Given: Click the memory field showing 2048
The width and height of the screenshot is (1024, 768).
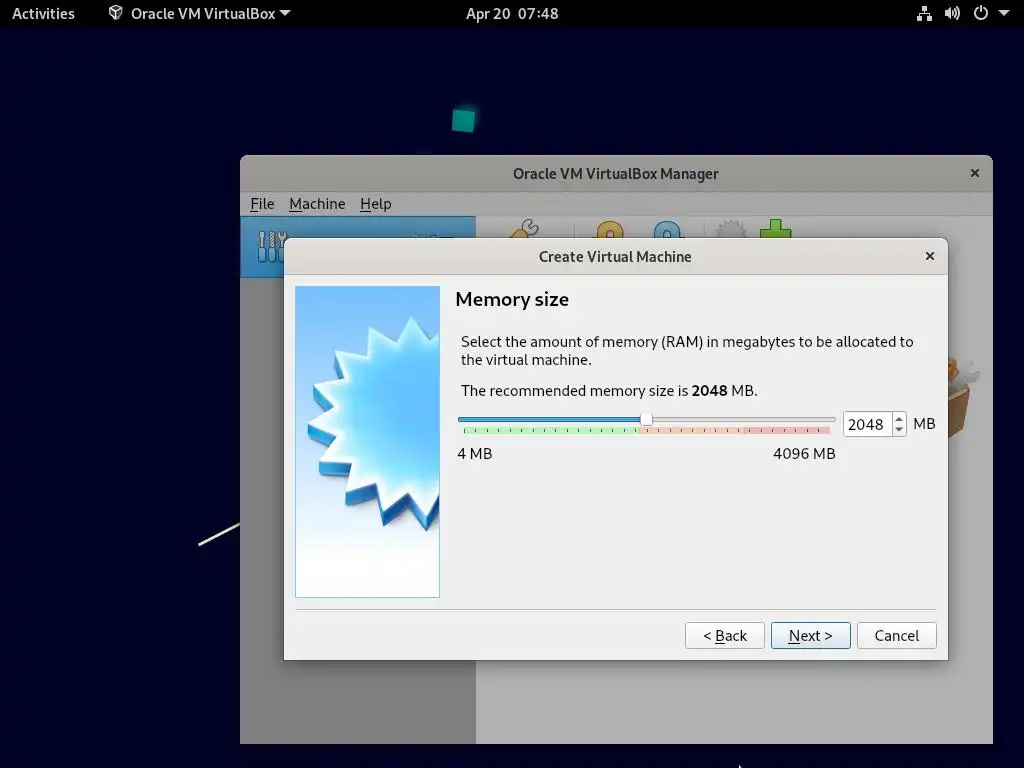Looking at the screenshot, I should 867,424.
